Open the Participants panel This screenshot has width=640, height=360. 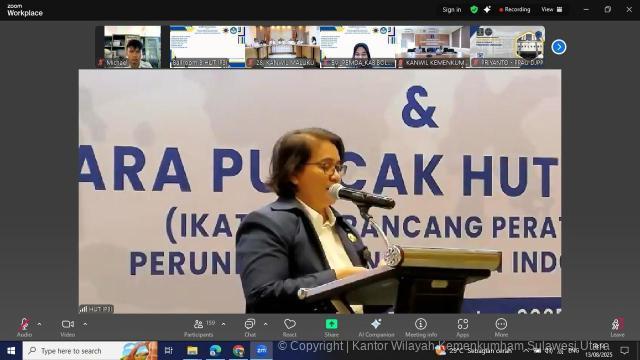click(199, 328)
